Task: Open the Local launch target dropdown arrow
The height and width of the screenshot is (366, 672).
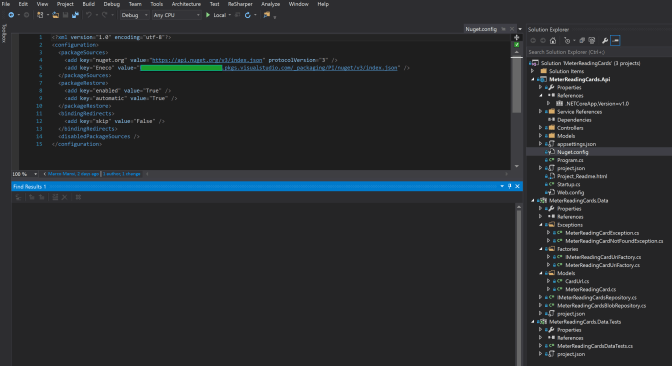Action: point(230,15)
